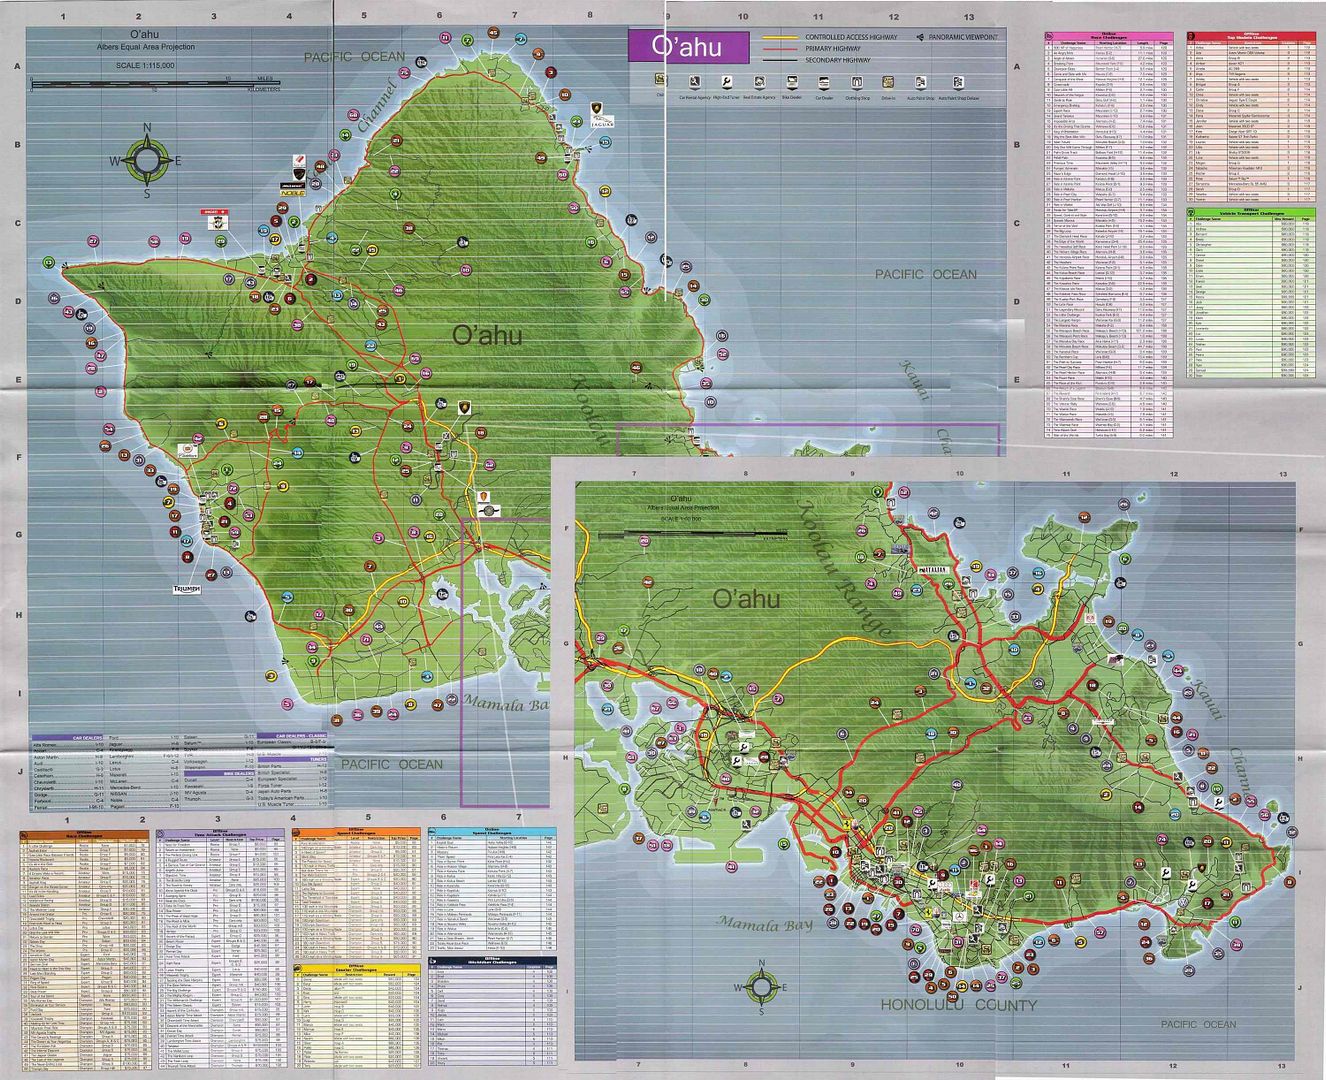This screenshot has width=1326, height=1080.
Task: Click the Car Rental Agency legend icon
Action: click(x=695, y=82)
